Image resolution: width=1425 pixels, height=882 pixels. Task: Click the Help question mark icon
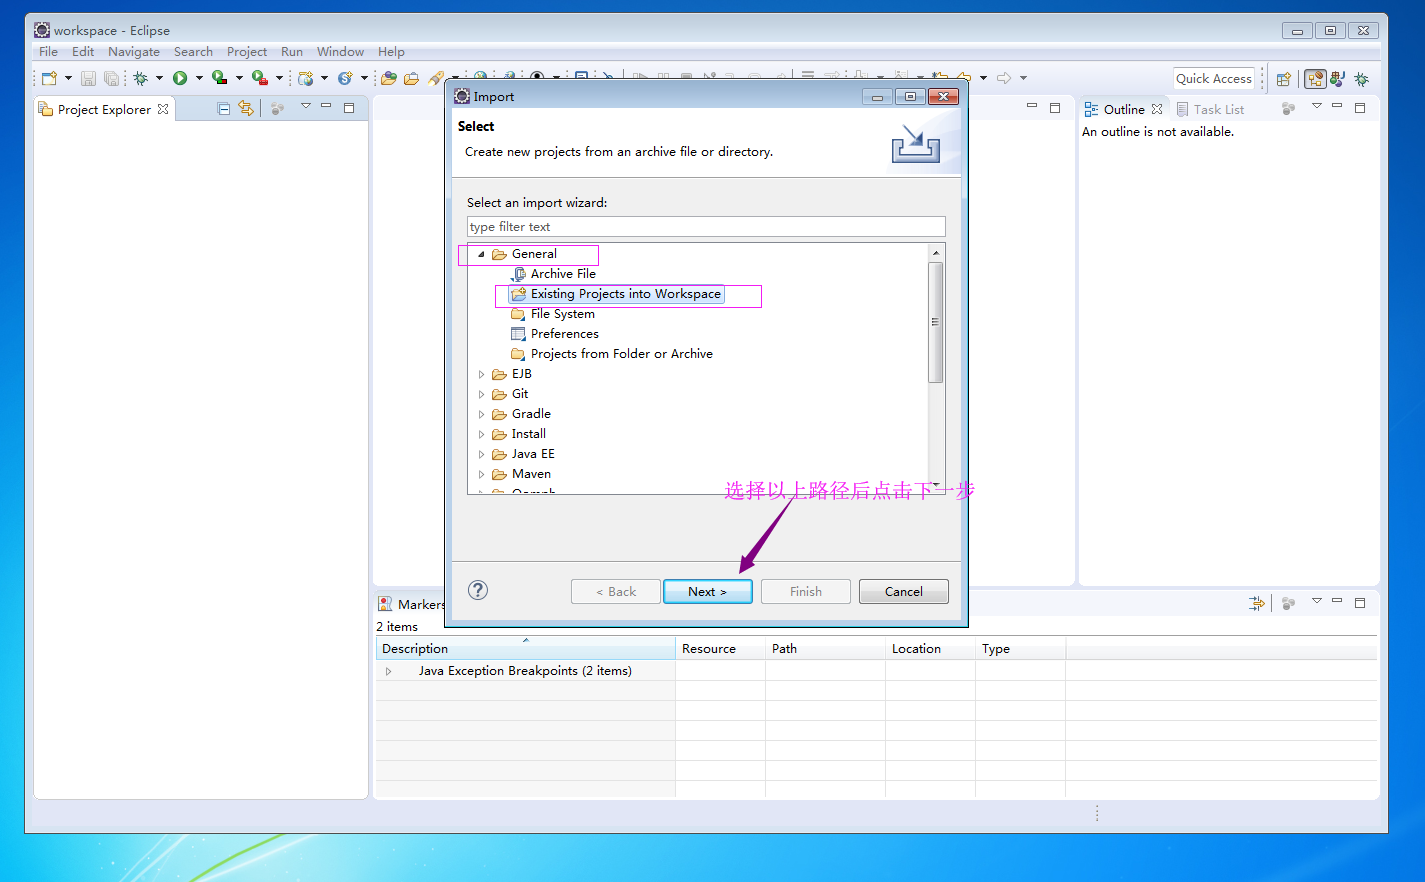(478, 590)
